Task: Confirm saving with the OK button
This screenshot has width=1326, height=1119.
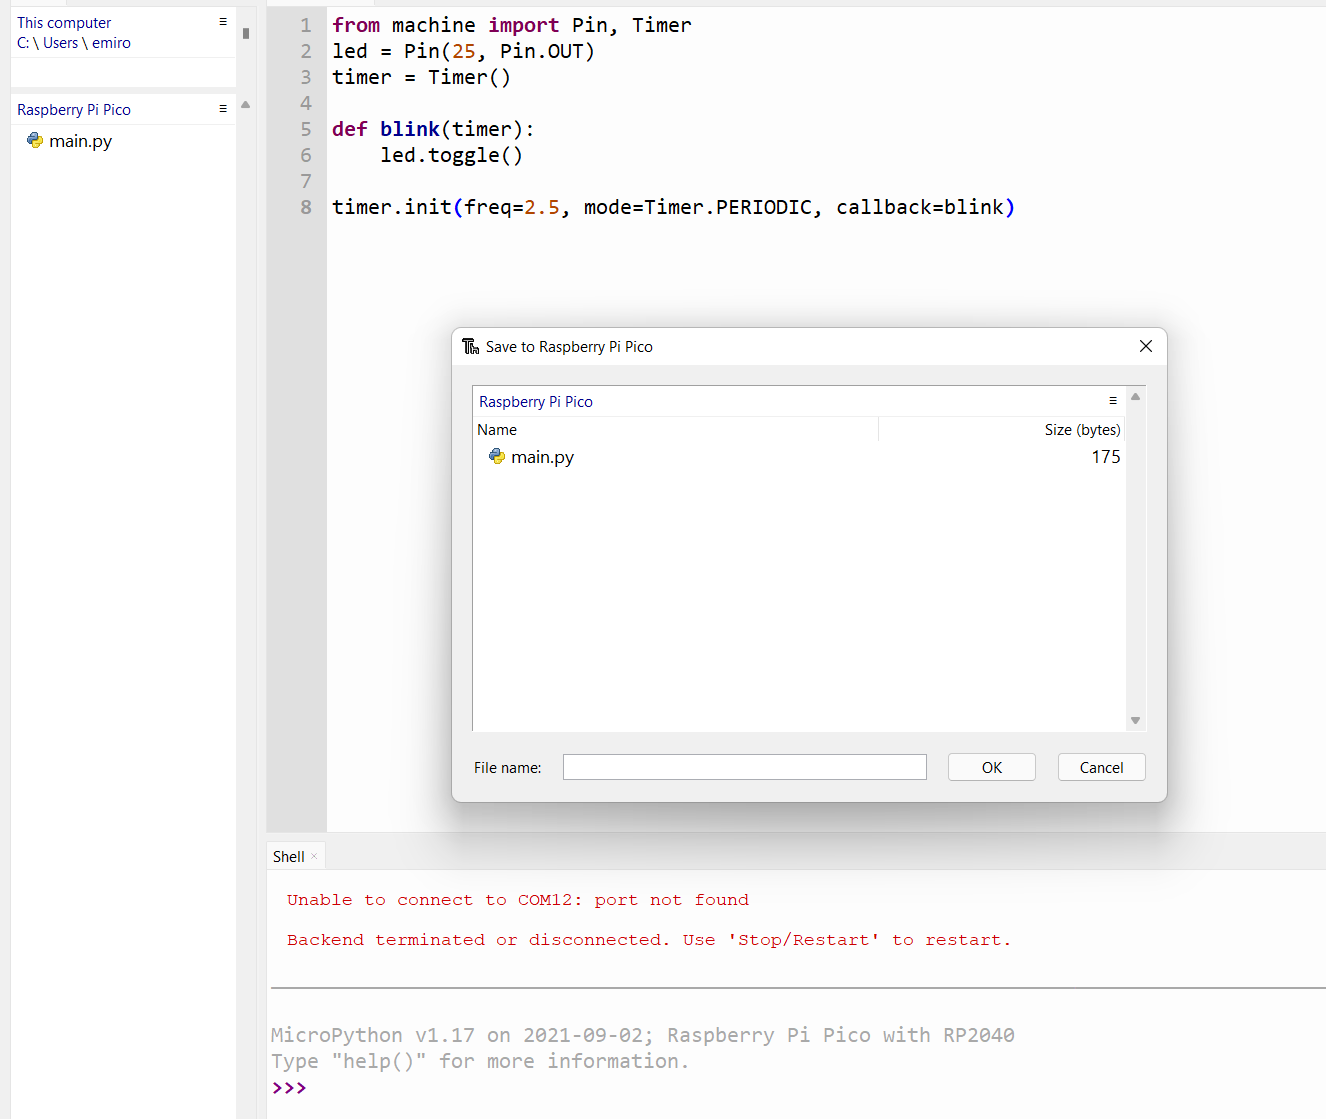Action: 992,767
